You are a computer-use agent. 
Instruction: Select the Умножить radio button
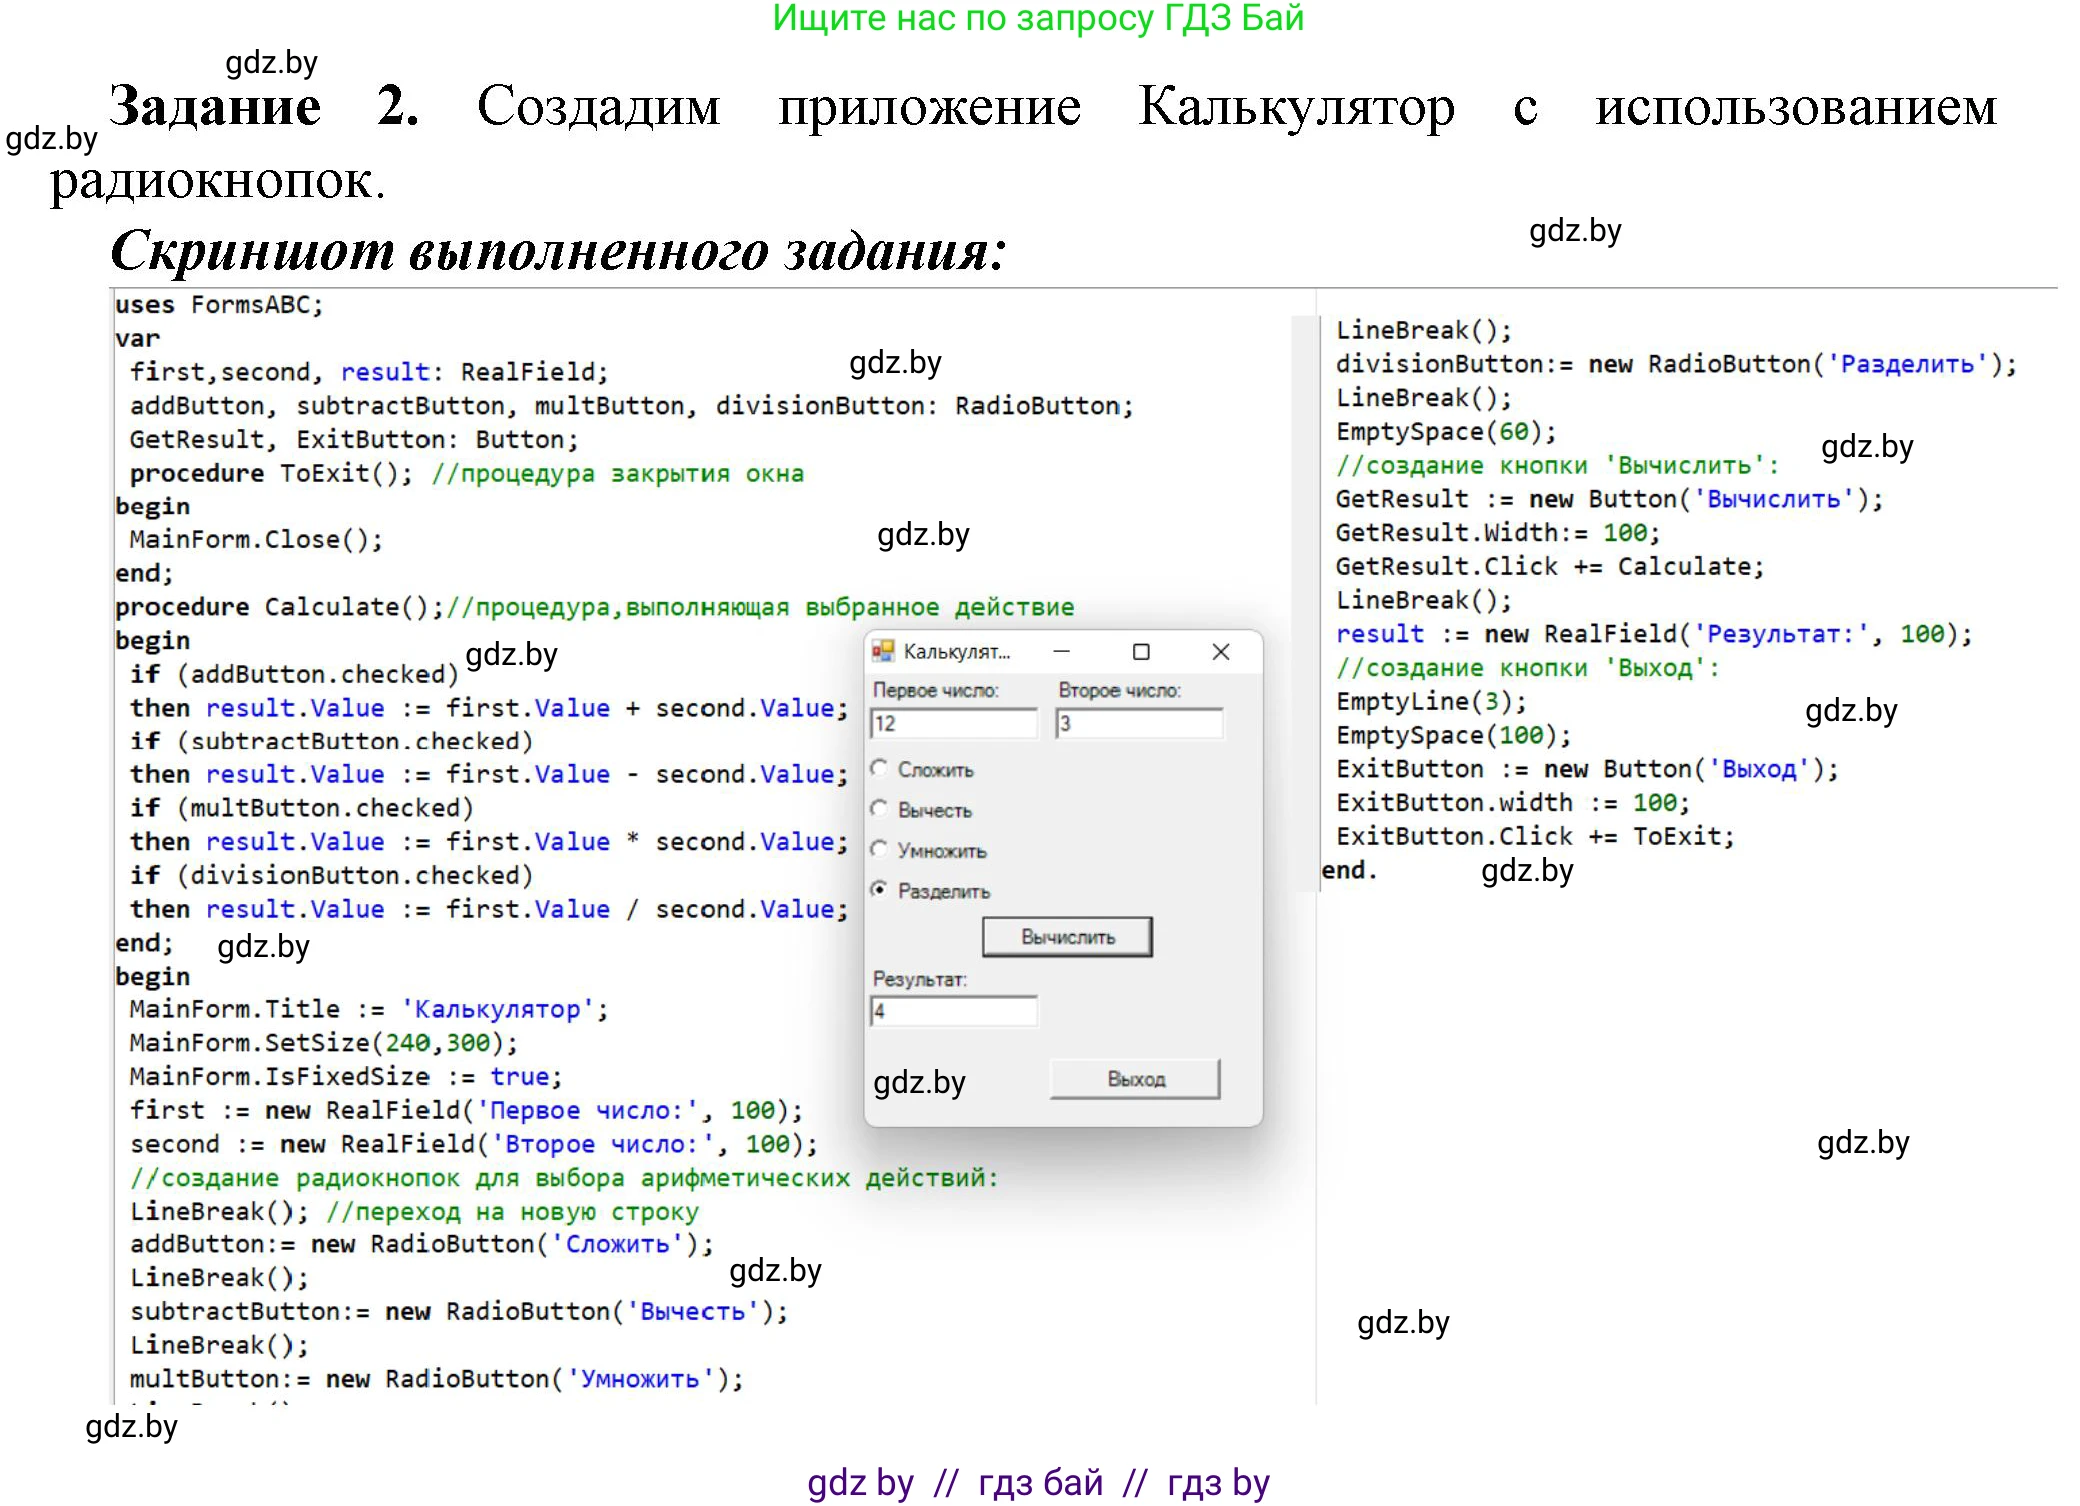click(878, 850)
